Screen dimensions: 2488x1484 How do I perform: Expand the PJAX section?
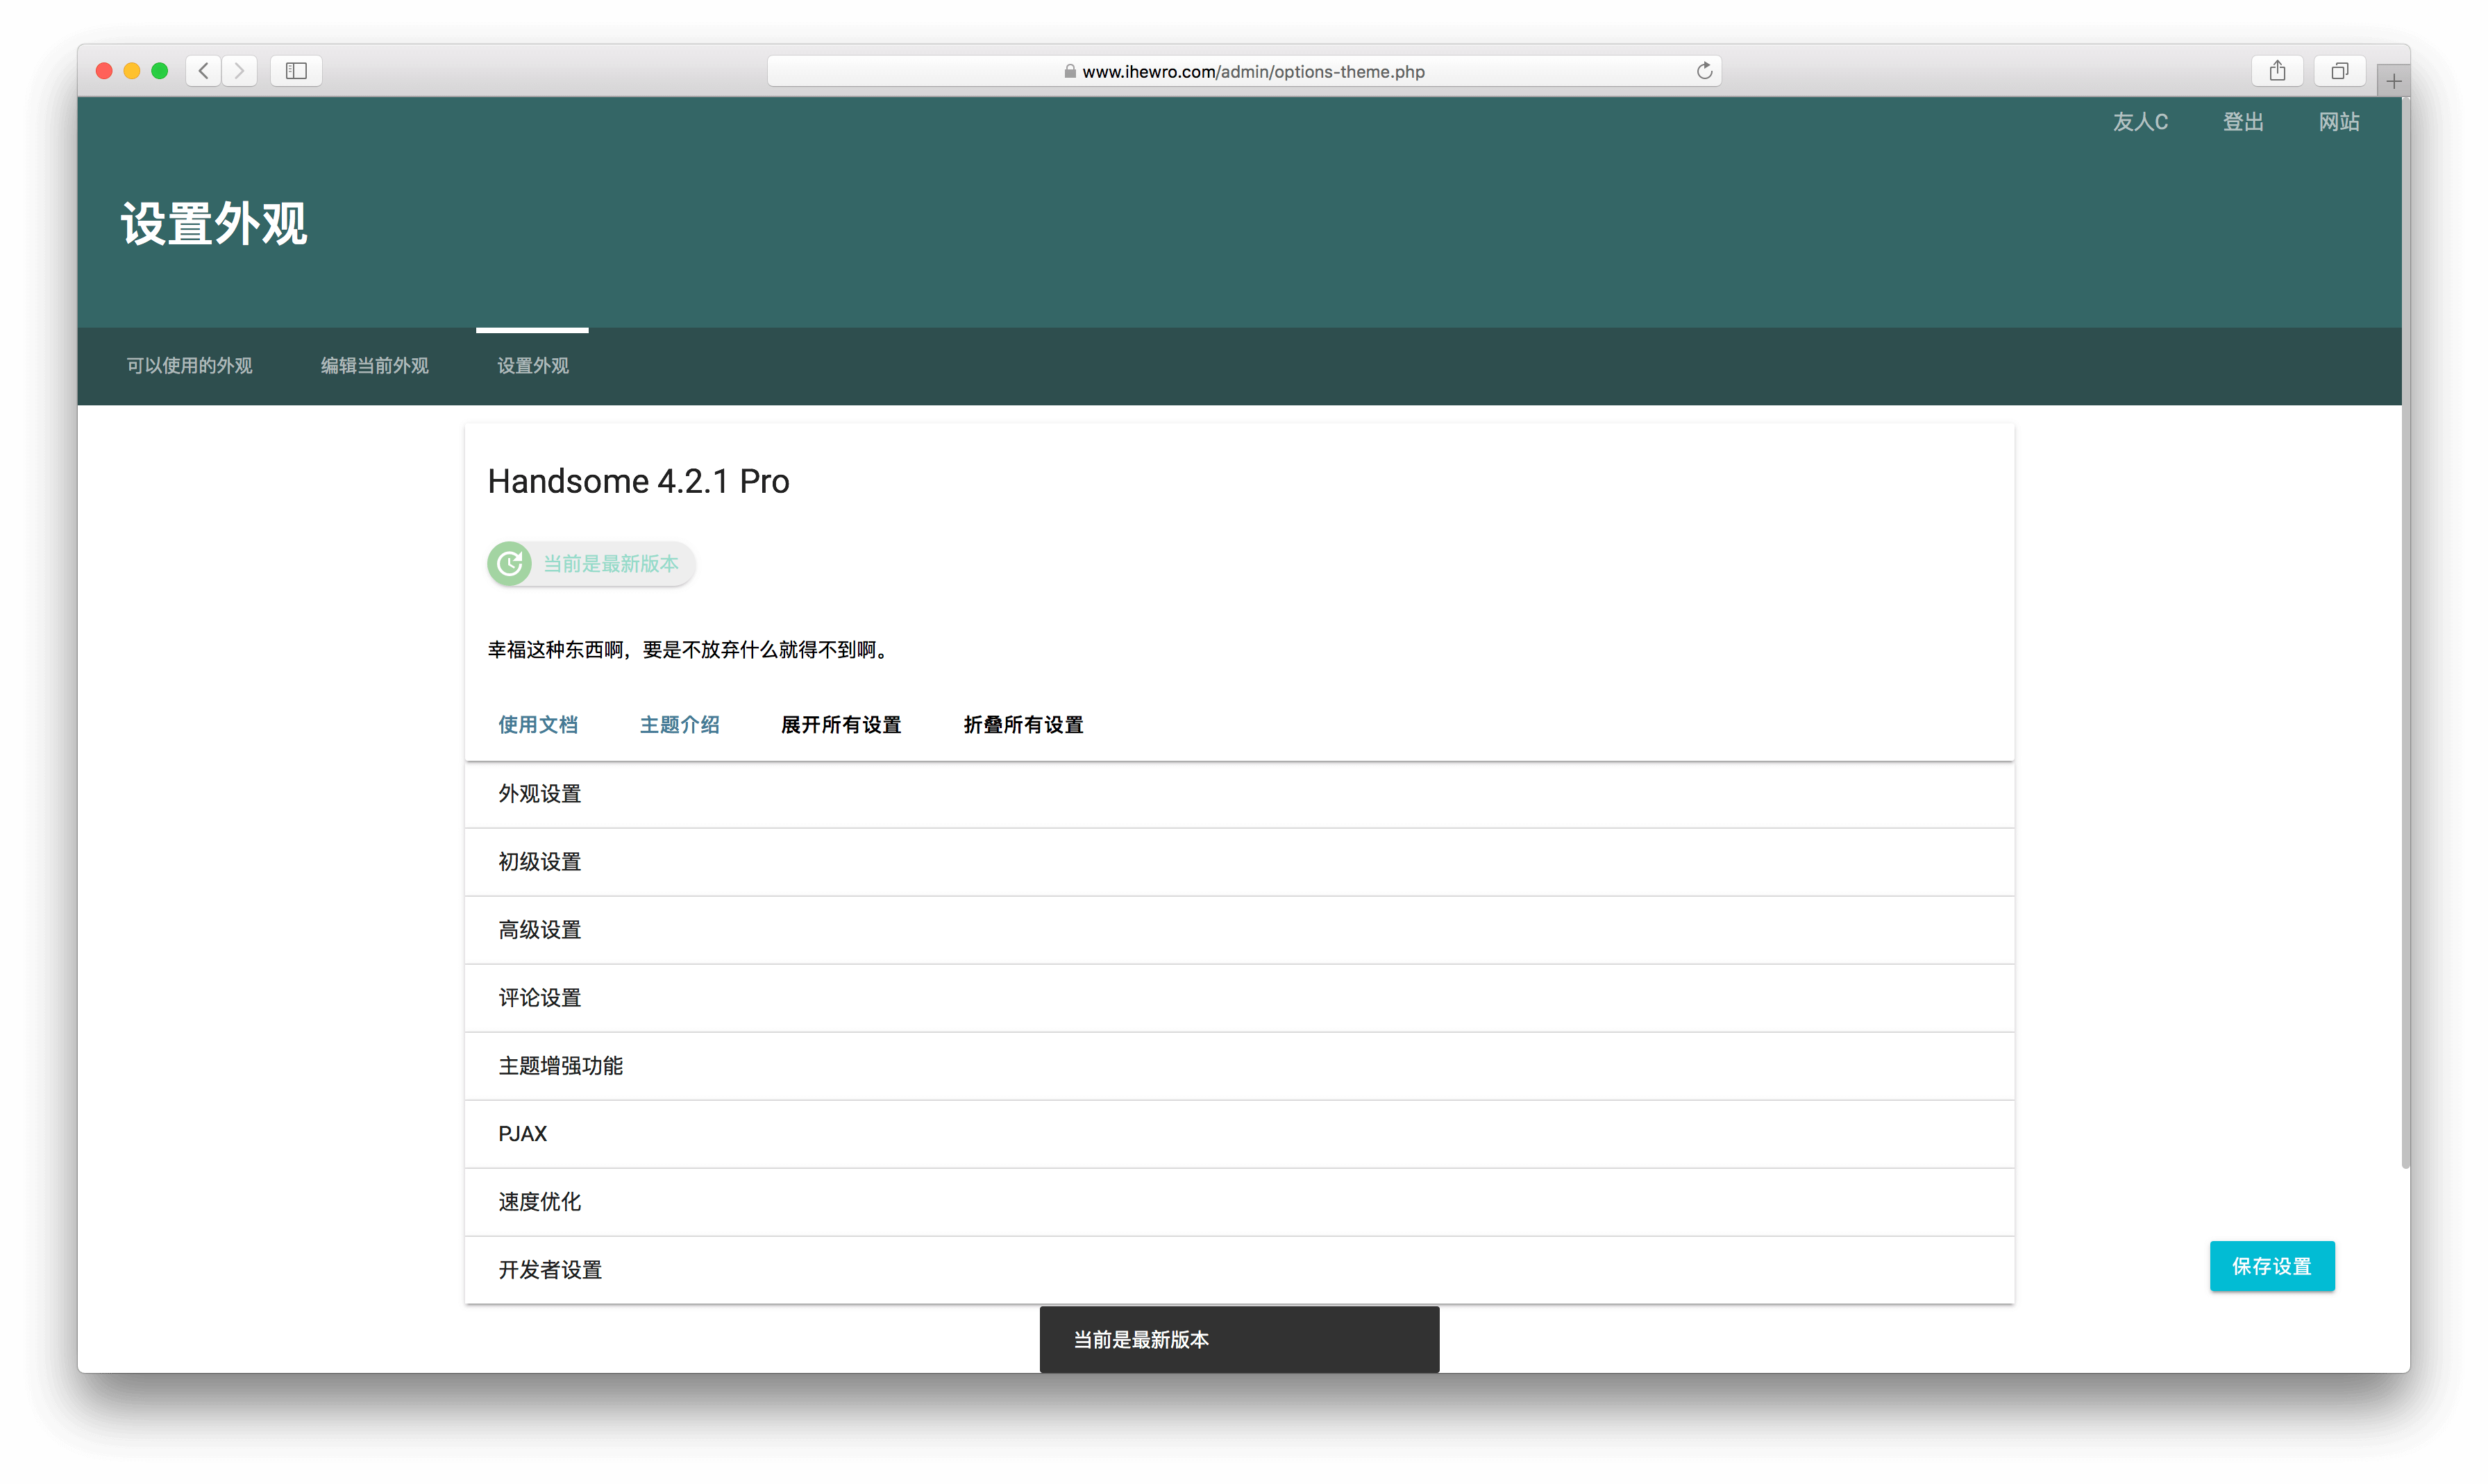point(1239,1134)
